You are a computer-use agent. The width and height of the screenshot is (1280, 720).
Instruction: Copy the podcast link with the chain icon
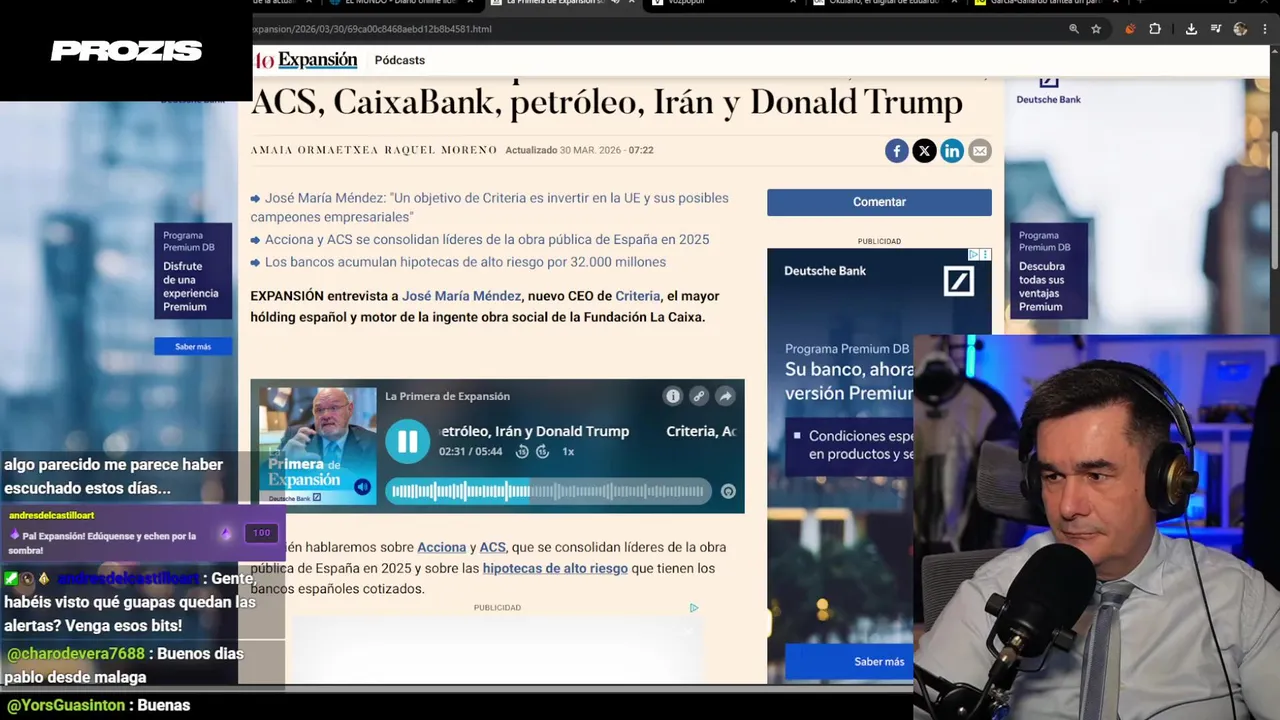(699, 396)
